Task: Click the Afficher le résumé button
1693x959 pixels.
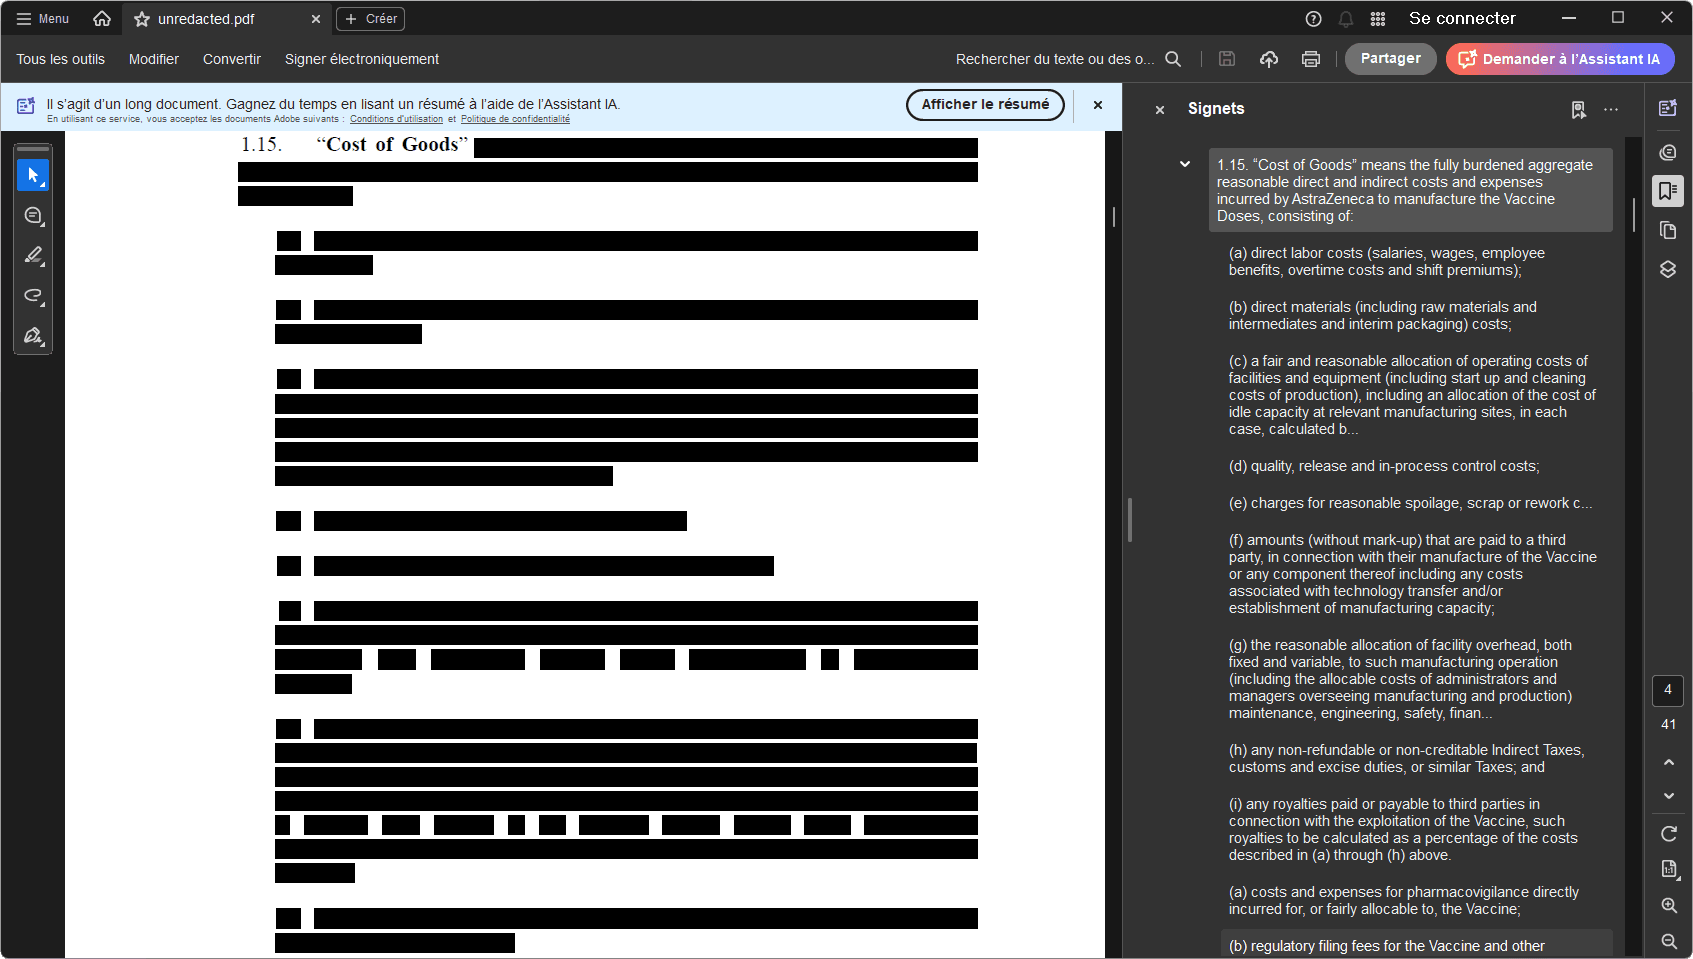Action: (984, 104)
